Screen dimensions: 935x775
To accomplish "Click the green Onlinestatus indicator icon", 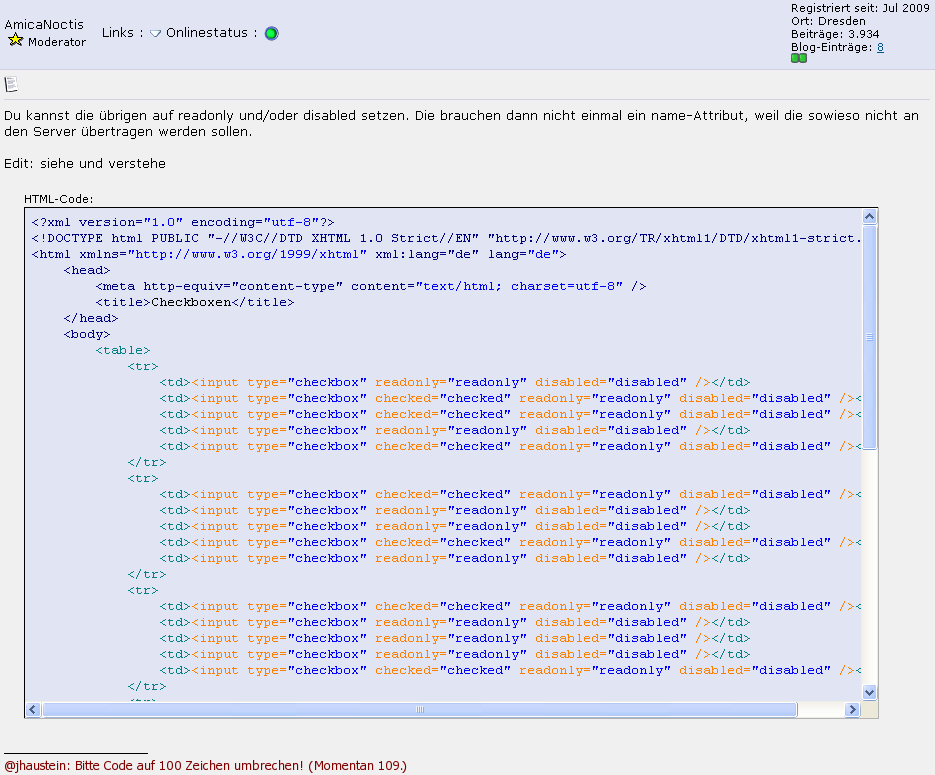I will click(272, 33).
